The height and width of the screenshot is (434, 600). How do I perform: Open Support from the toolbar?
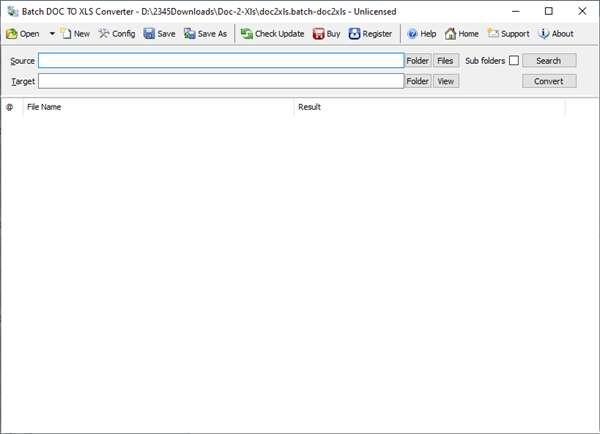tap(493, 34)
